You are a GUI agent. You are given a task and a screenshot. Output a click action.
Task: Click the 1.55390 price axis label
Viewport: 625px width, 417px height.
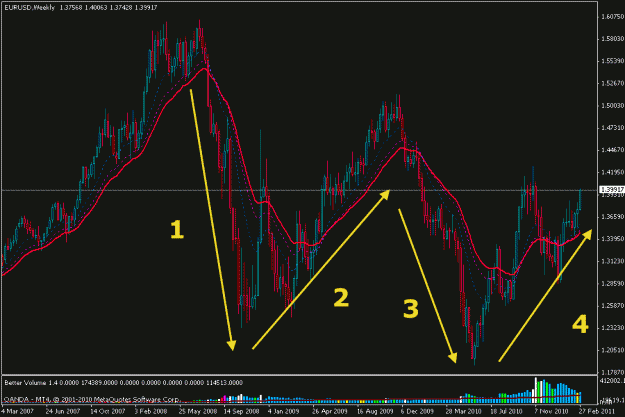click(x=612, y=61)
